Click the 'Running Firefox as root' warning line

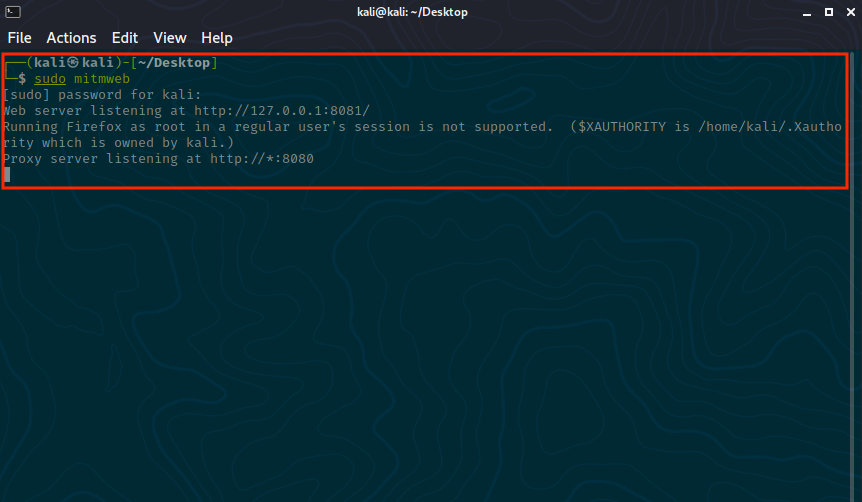pyautogui.click(x=422, y=126)
